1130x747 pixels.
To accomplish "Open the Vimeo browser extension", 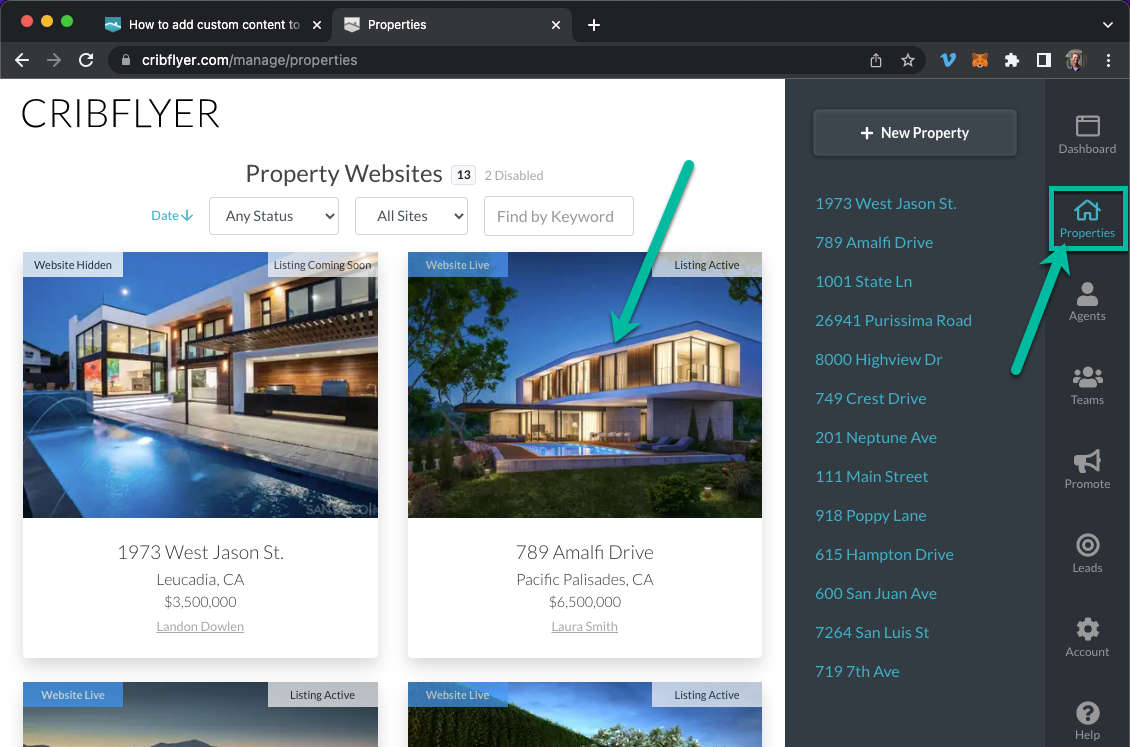I will point(948,61).
